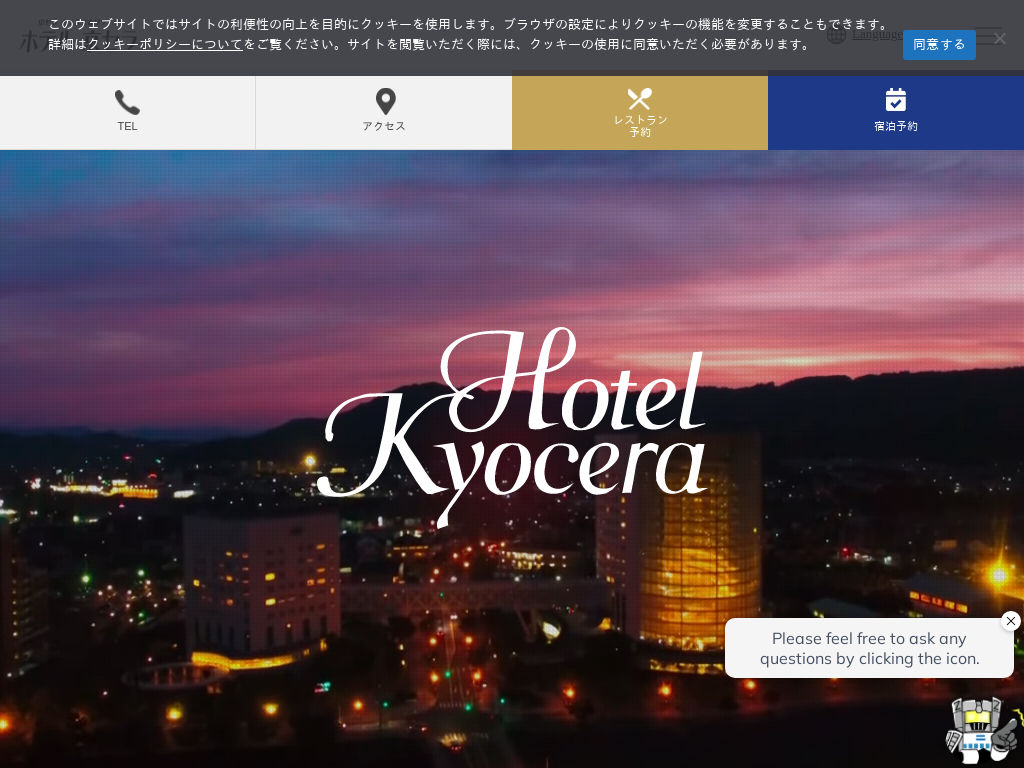Click the Hotel Kyocera logo
Viewport: 1024px width, 768px height.
[x=512, y=427]
